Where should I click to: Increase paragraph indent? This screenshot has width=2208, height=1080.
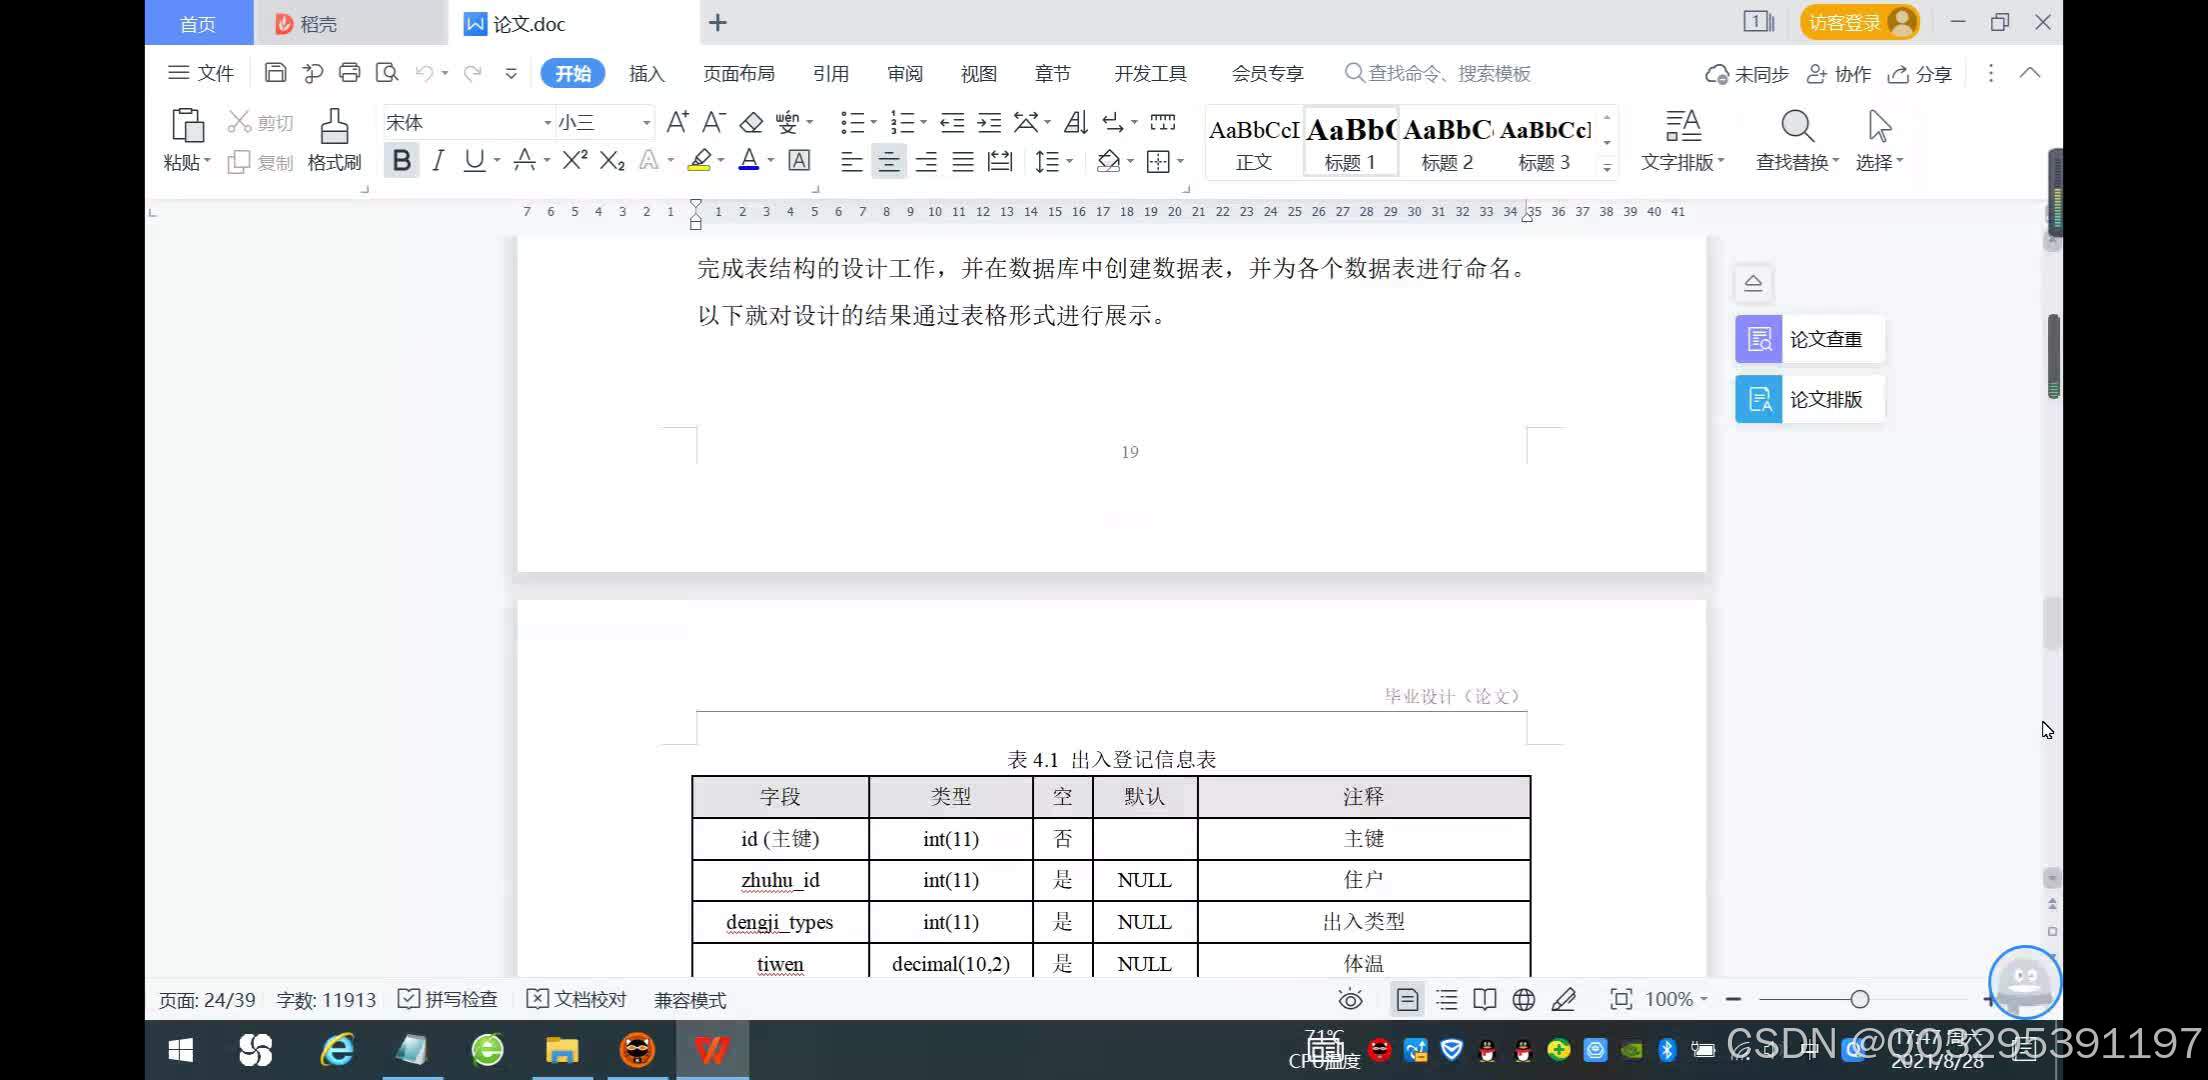tap(989, 122)
